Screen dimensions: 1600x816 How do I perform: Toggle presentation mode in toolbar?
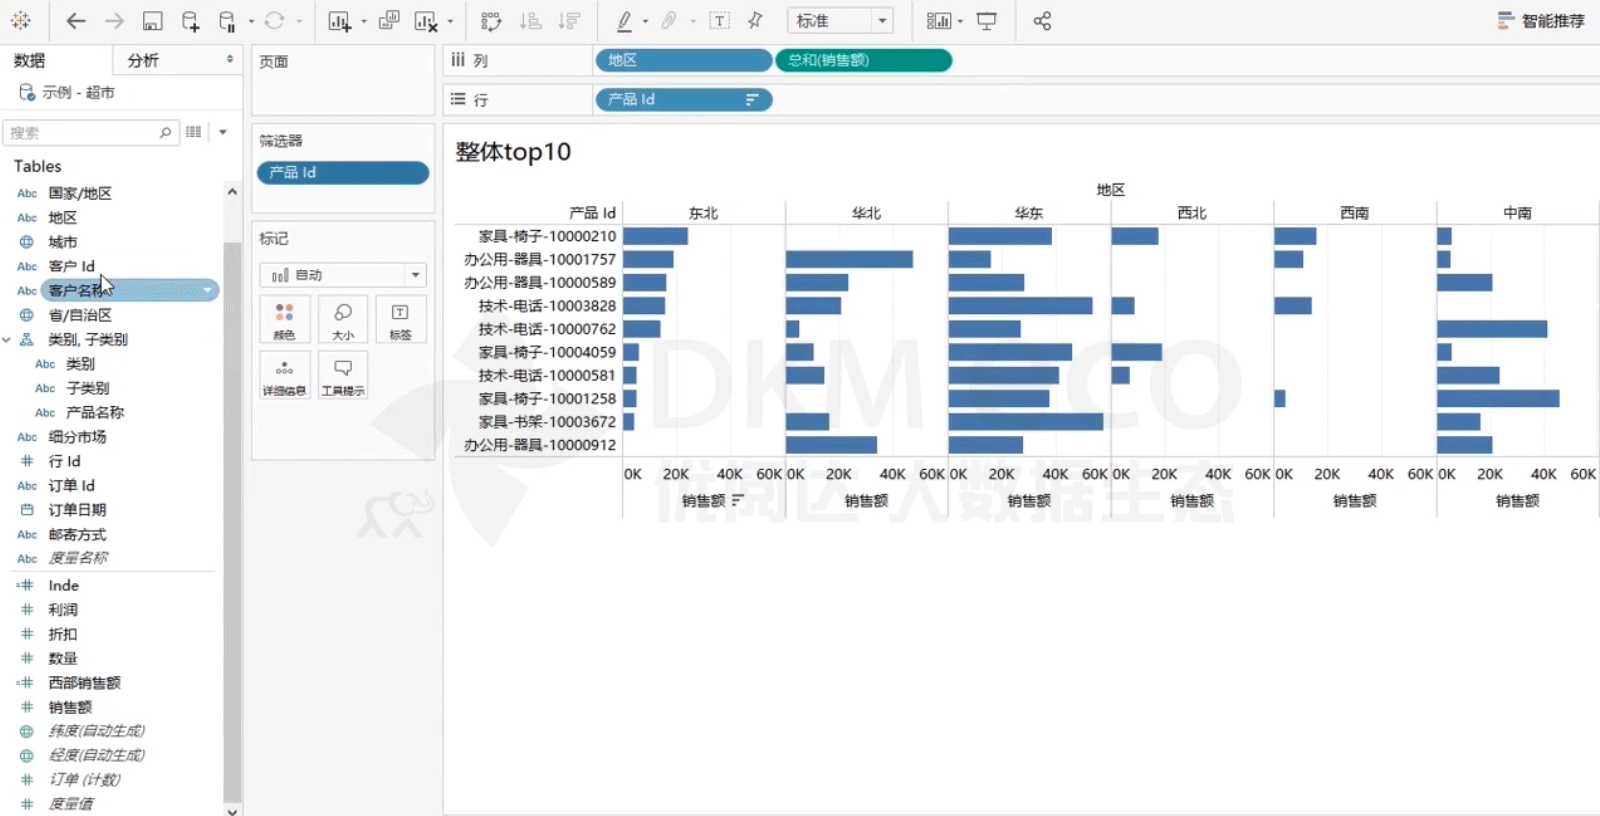987,21
